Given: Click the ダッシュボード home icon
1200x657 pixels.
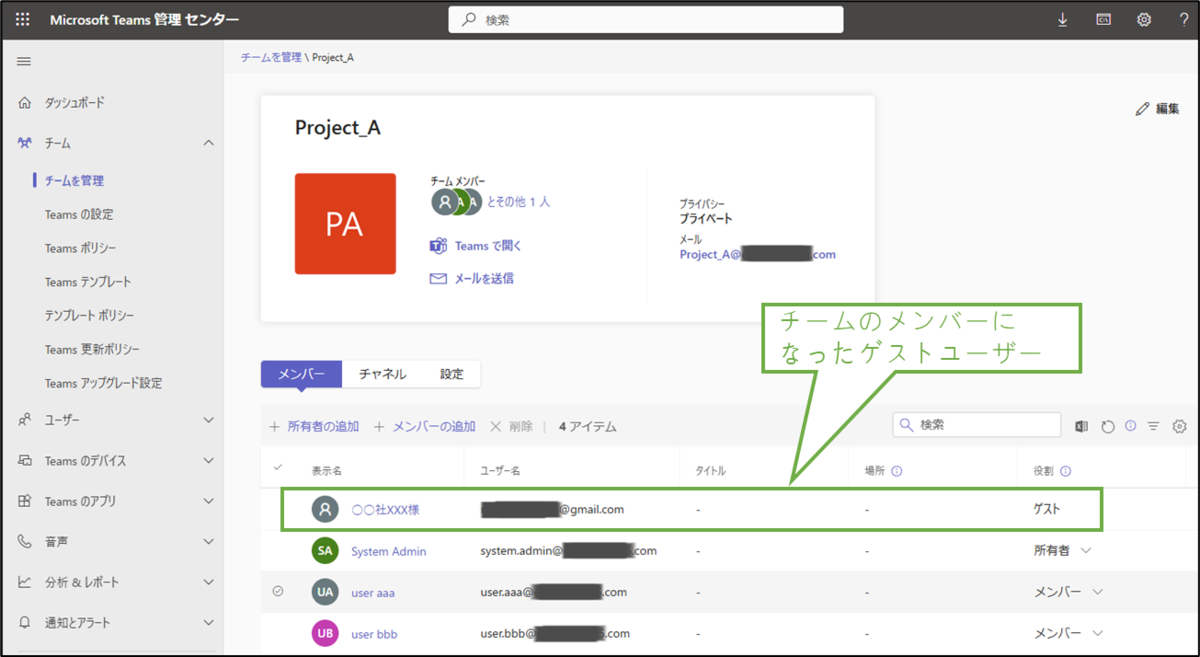Looking at the screenshot, I should tap(25, 103).
